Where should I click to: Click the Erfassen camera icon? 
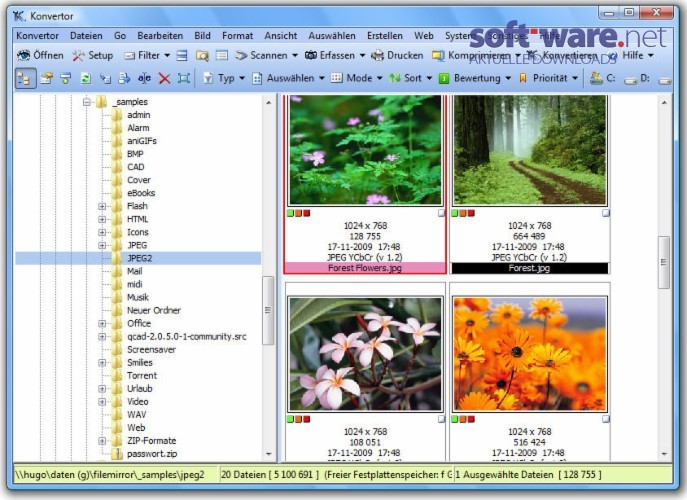pos(311,56)
